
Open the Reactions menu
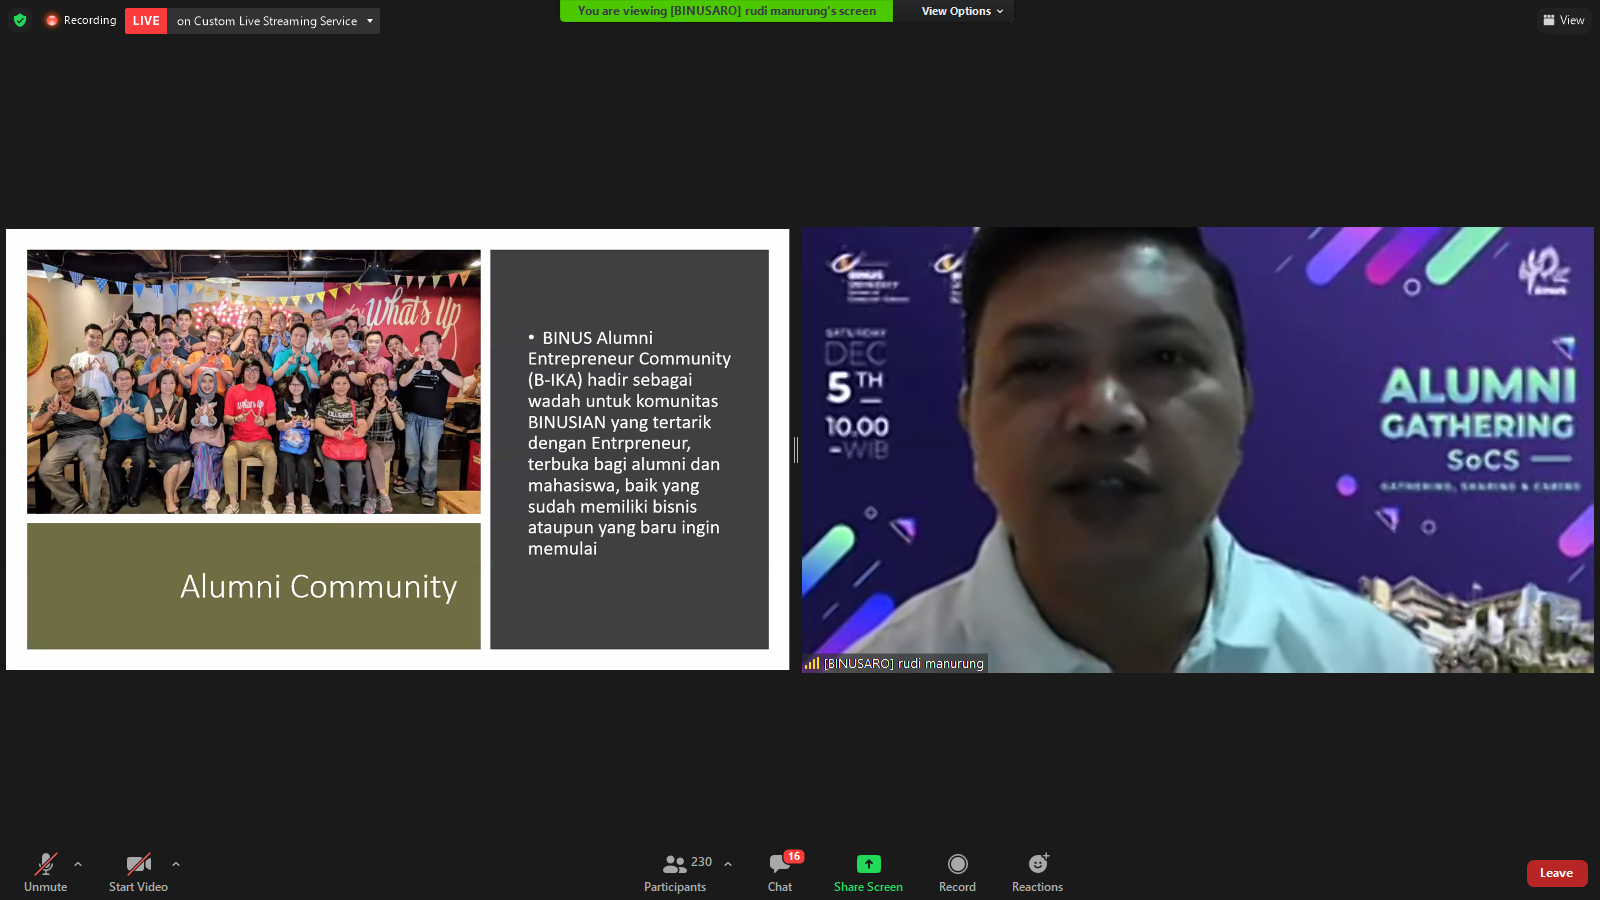click(x=1037, y=872)
